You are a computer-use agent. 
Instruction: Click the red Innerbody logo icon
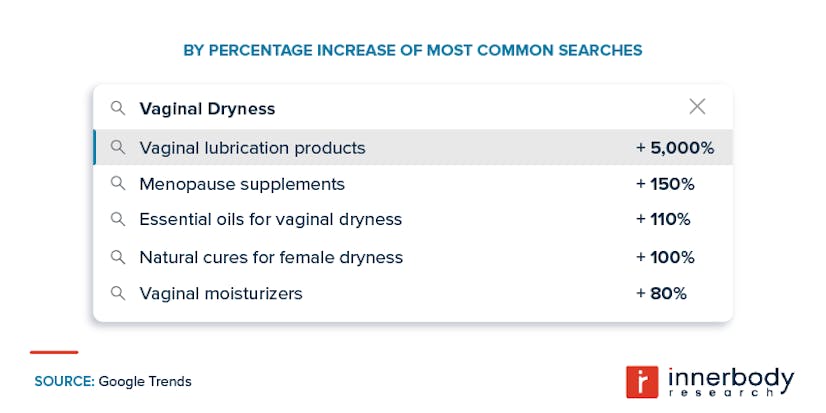click(x=641, y=381)
